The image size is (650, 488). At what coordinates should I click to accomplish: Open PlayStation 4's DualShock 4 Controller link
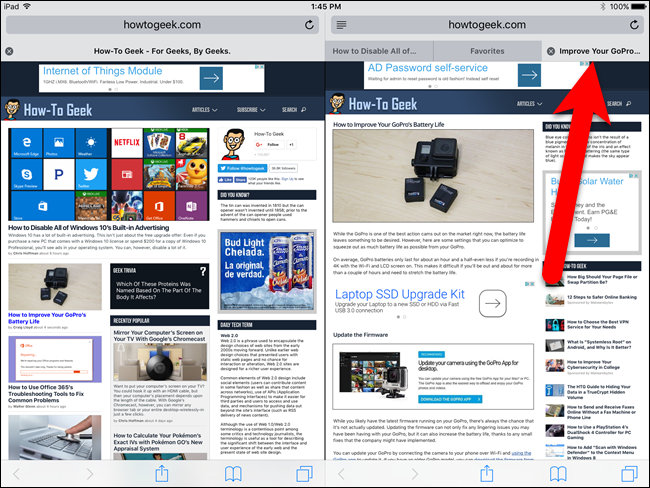(x=599, y=432)
